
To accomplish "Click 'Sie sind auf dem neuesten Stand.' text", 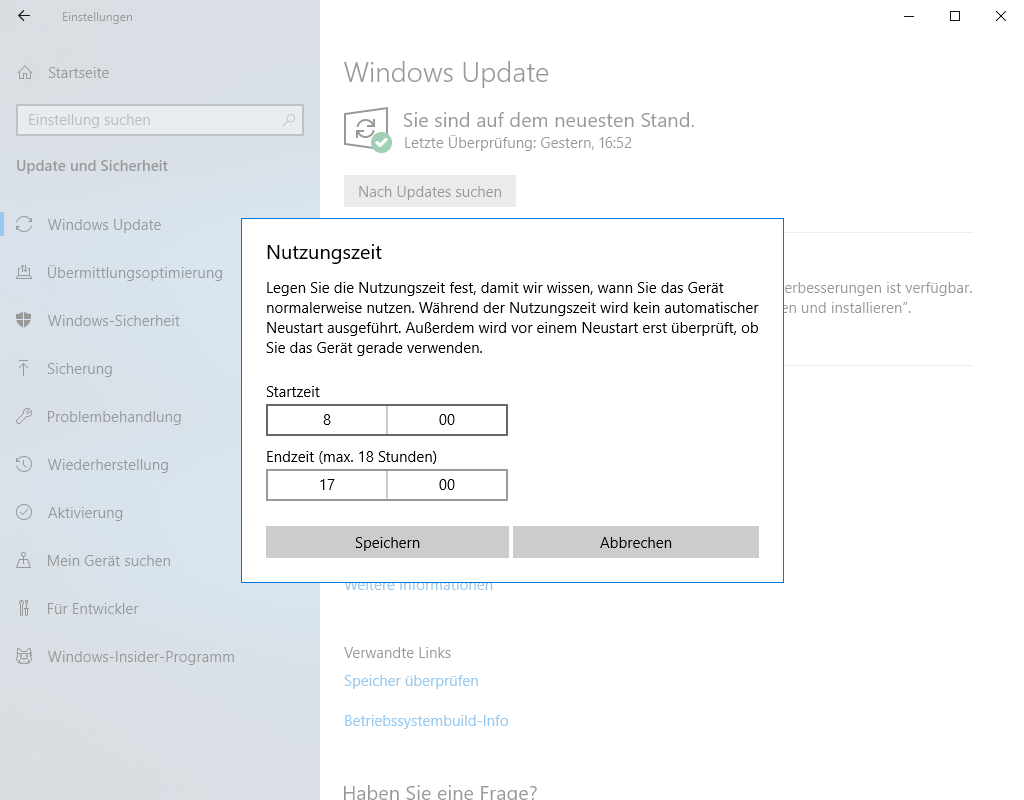I will [549, 120].
